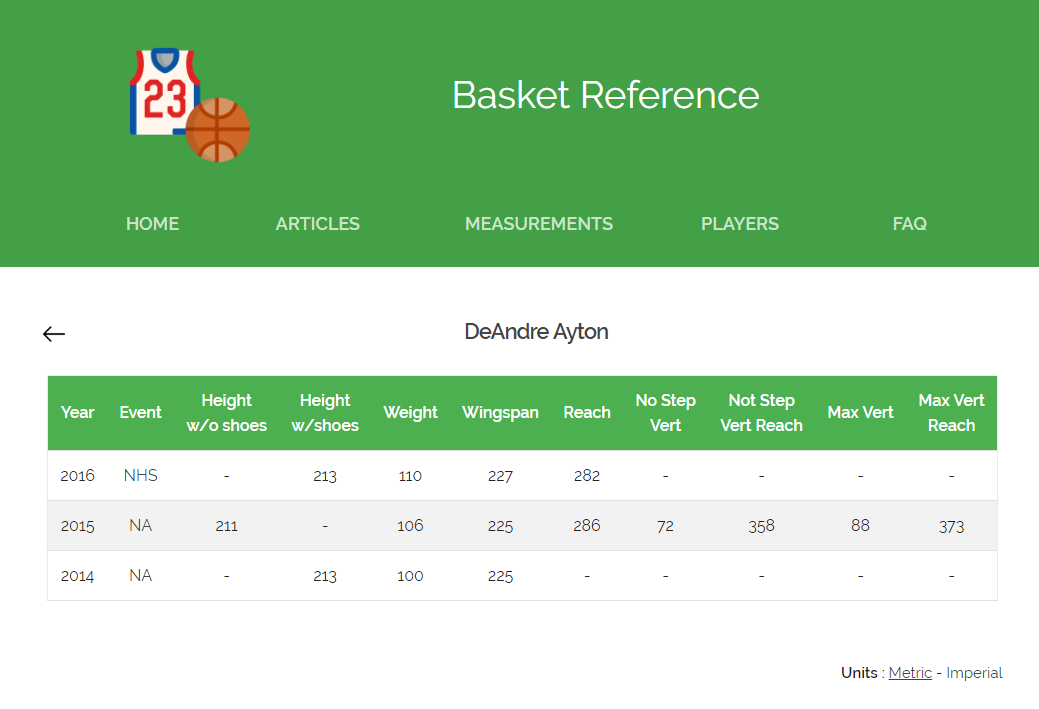Viewport: 1039px width, 709px height.
Task: Open the NHS event link for 2016
Action: 140,475
